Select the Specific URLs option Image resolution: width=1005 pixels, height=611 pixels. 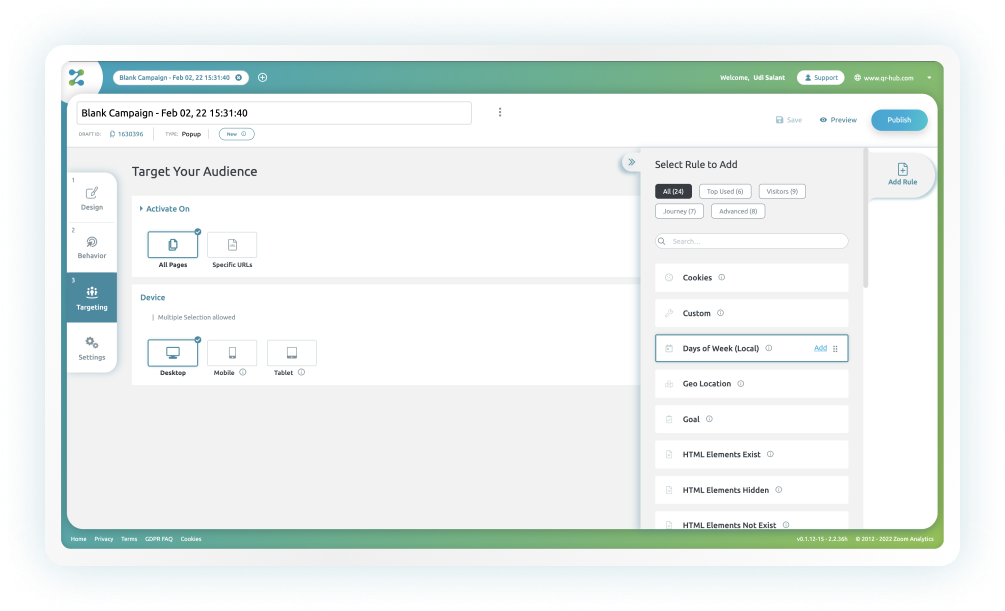point(231,243)
